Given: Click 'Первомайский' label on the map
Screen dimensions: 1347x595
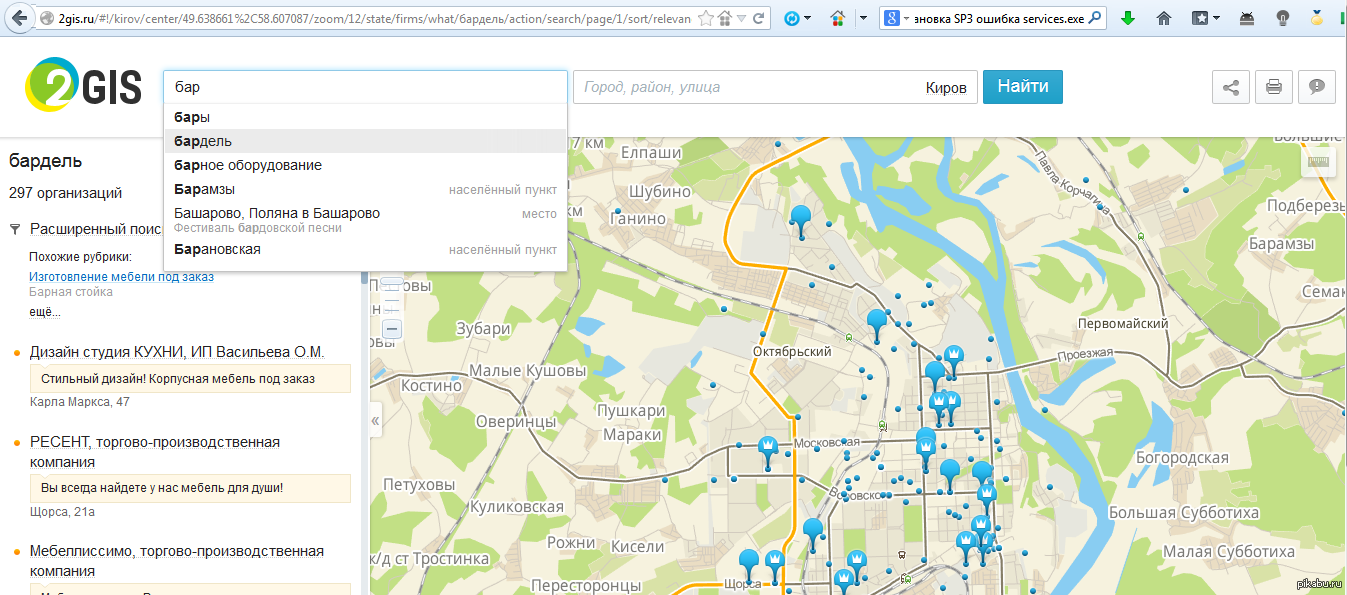Looking at the screenshot, I should 1123,324.
